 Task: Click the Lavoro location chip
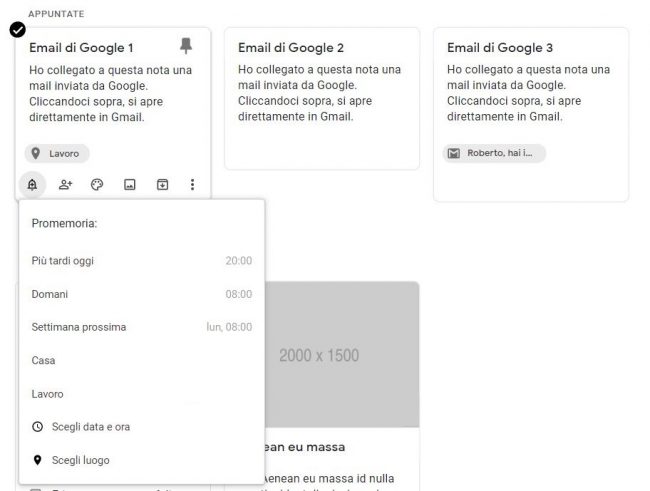pos(58,154)
